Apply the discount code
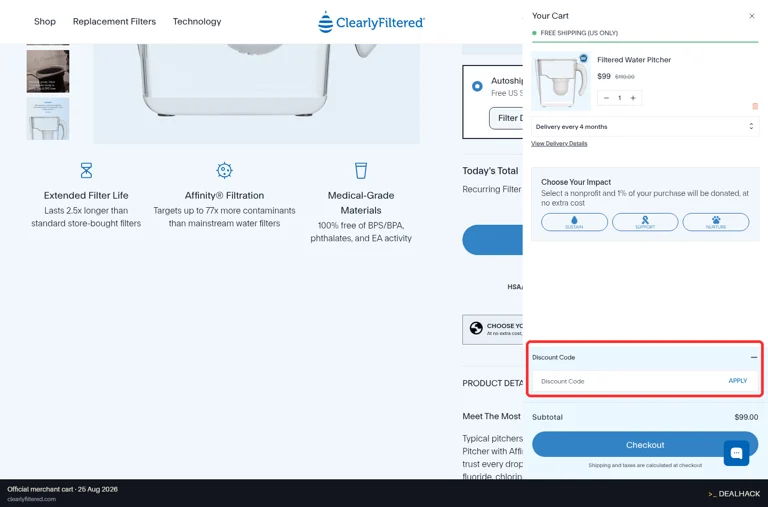This screenshot has width=768, height=507. (x=738, y=381)
